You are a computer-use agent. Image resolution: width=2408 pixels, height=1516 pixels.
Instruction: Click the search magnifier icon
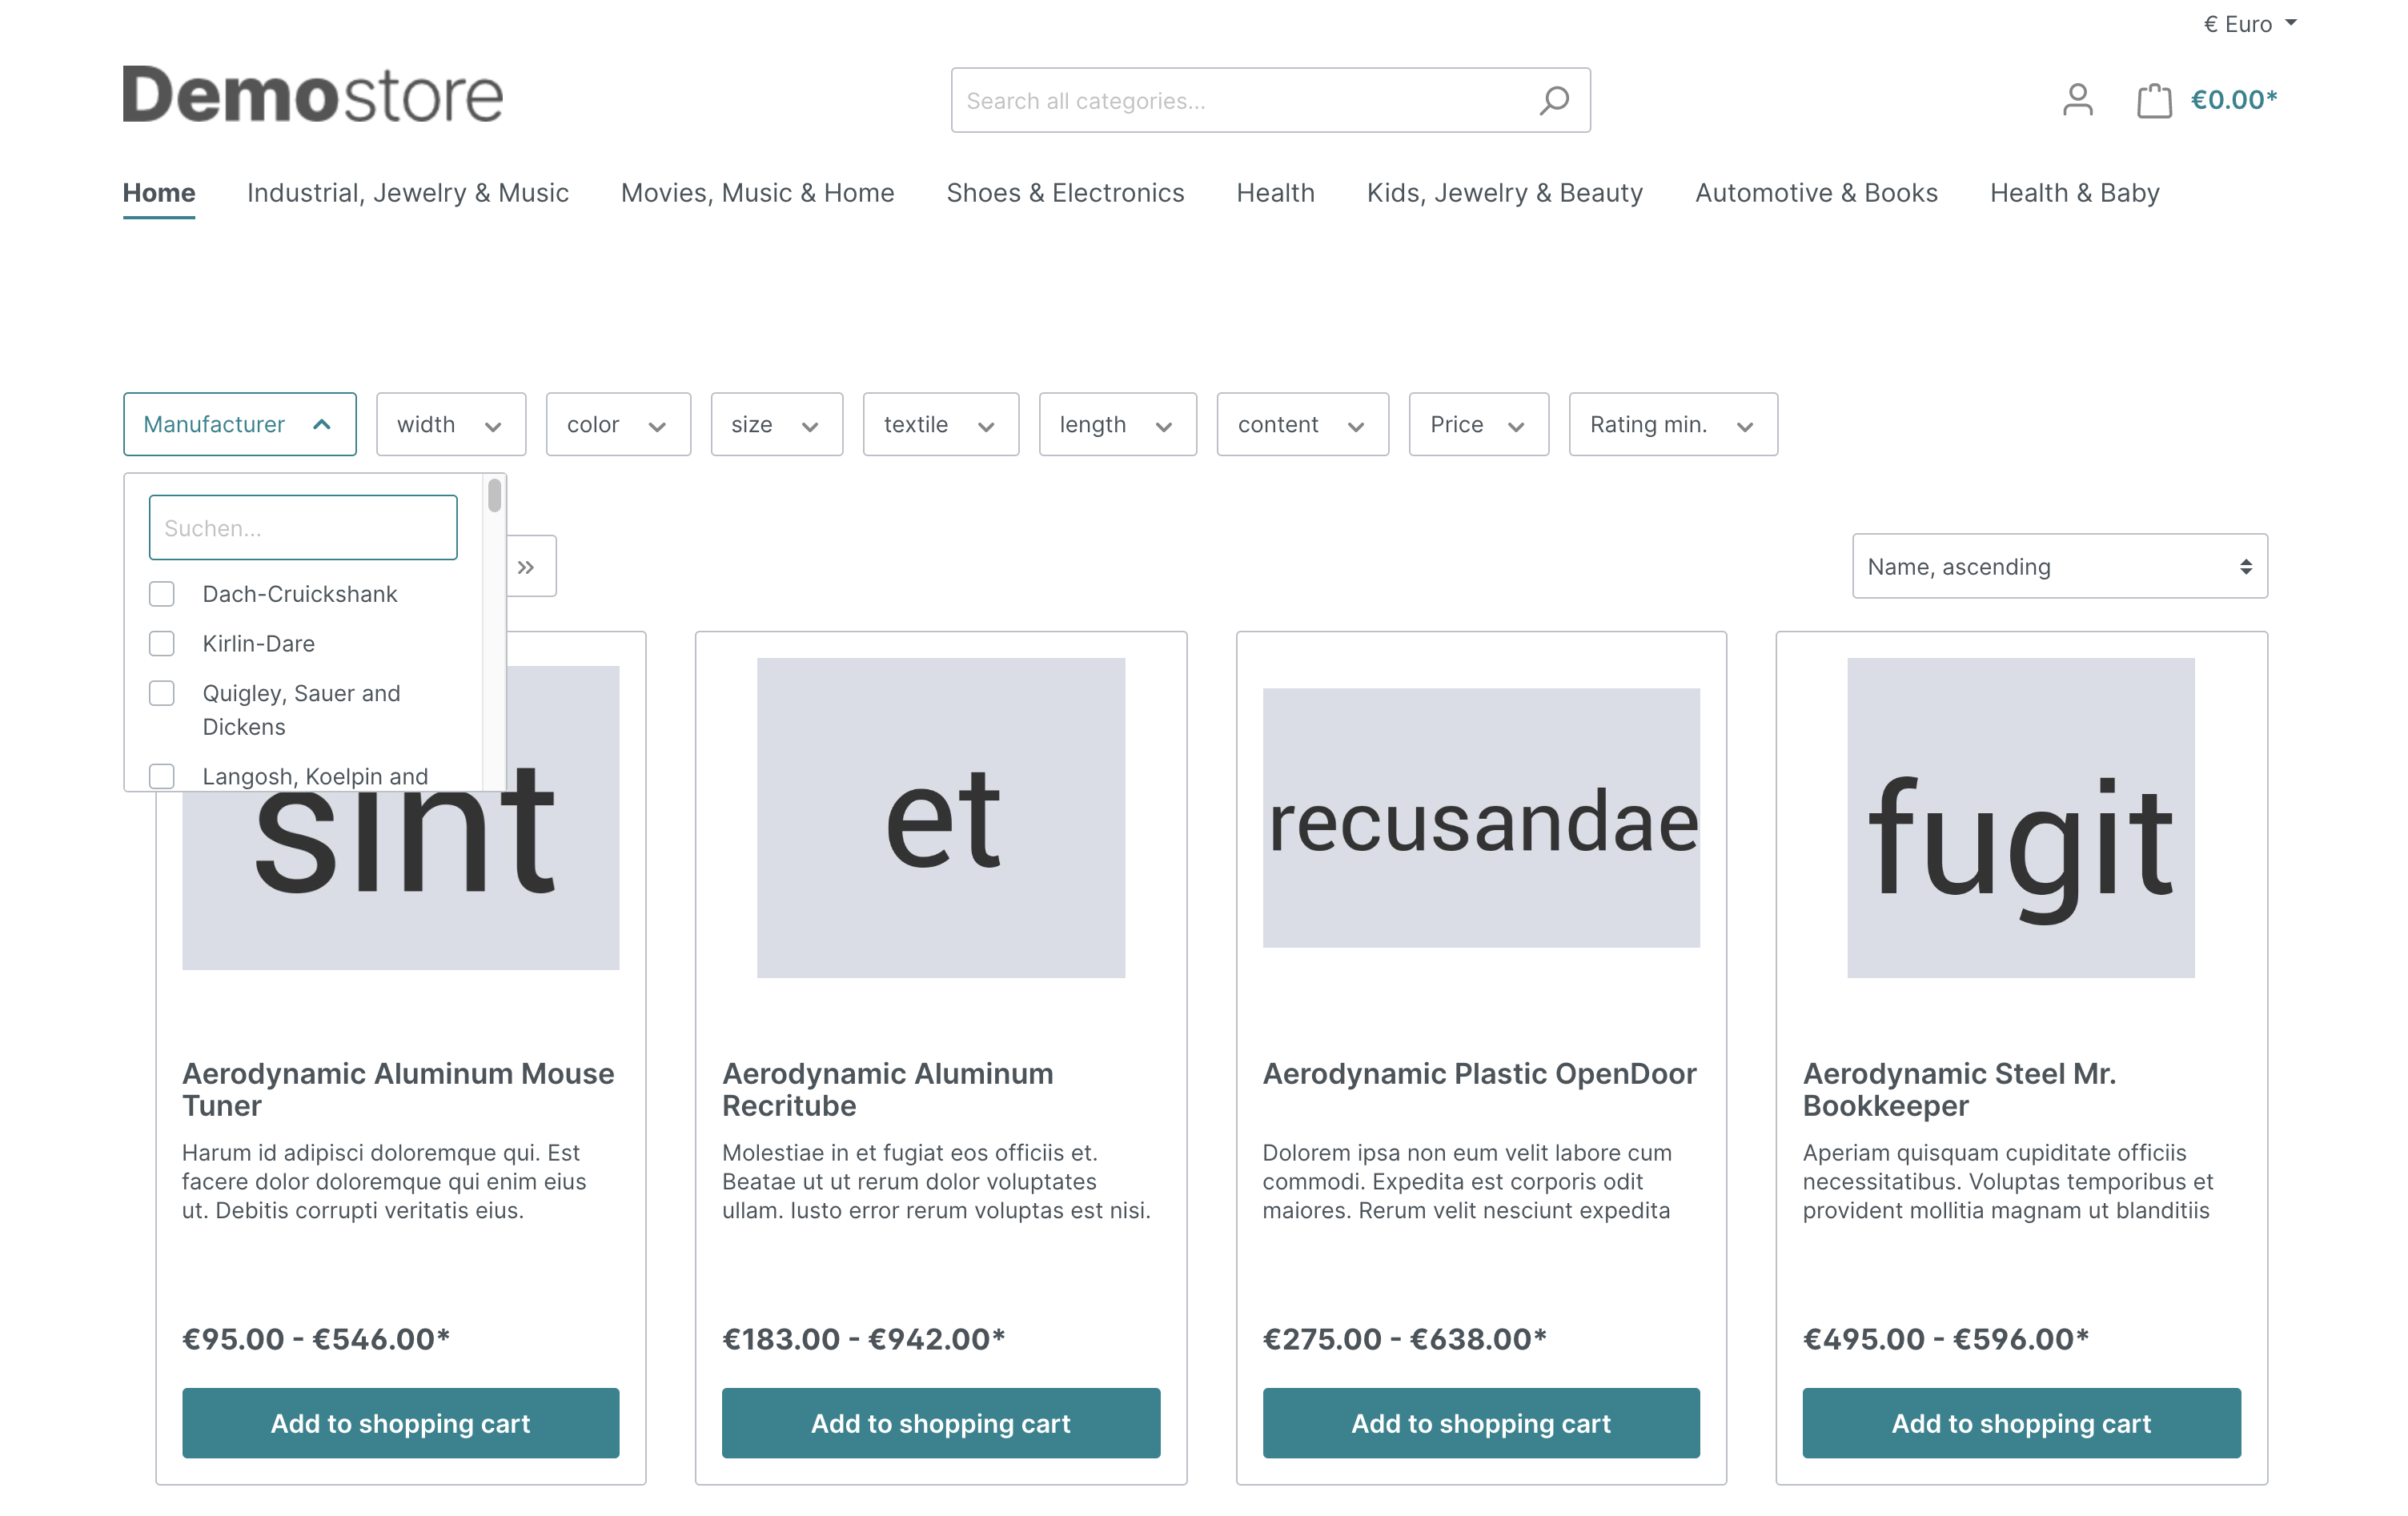pyautogui.click(x=1553, y=100)
